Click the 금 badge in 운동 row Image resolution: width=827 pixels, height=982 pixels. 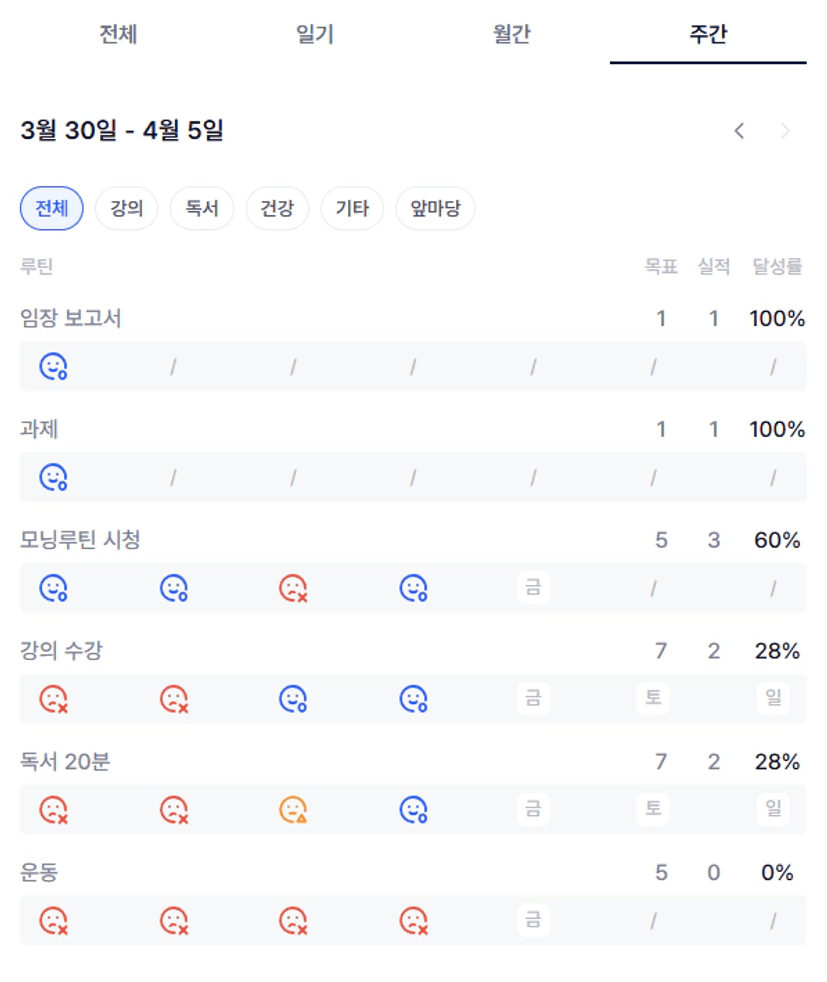pyautogui.click(x=533, y=920)
